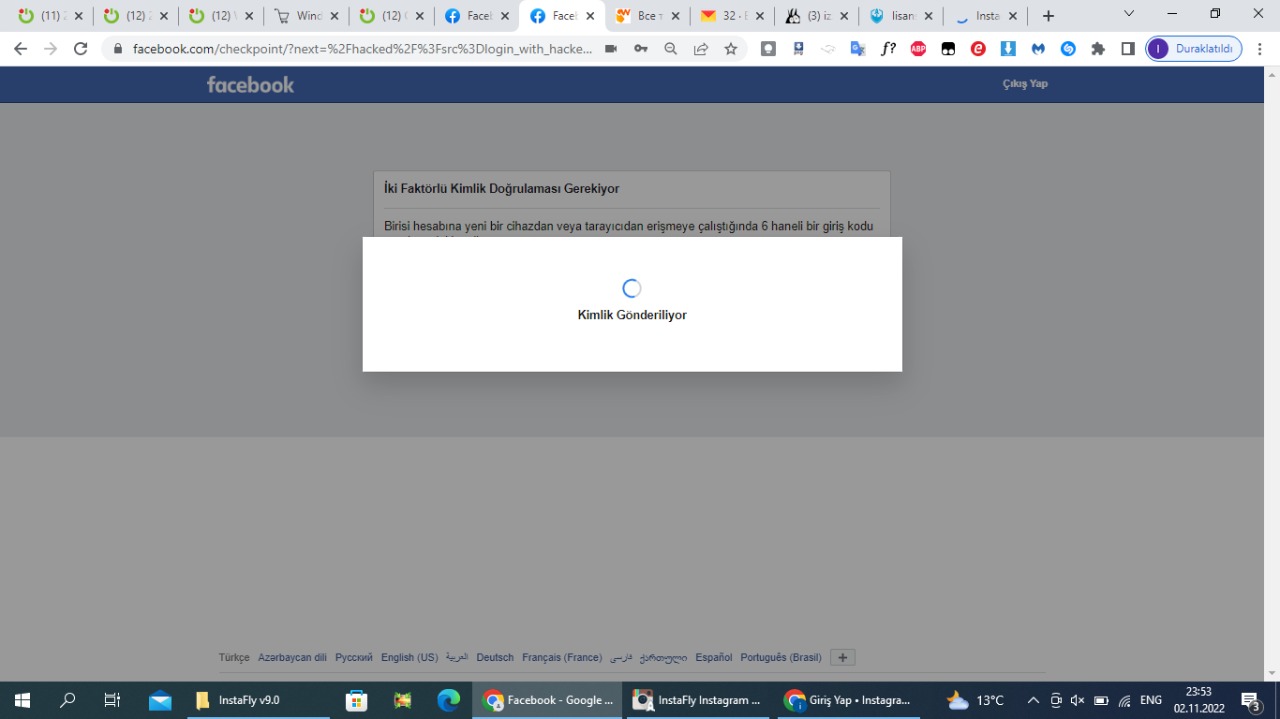Open Microsoft Edge from the taskbar
This screenshot has width=1280, height=719.
tap(448, 700)
